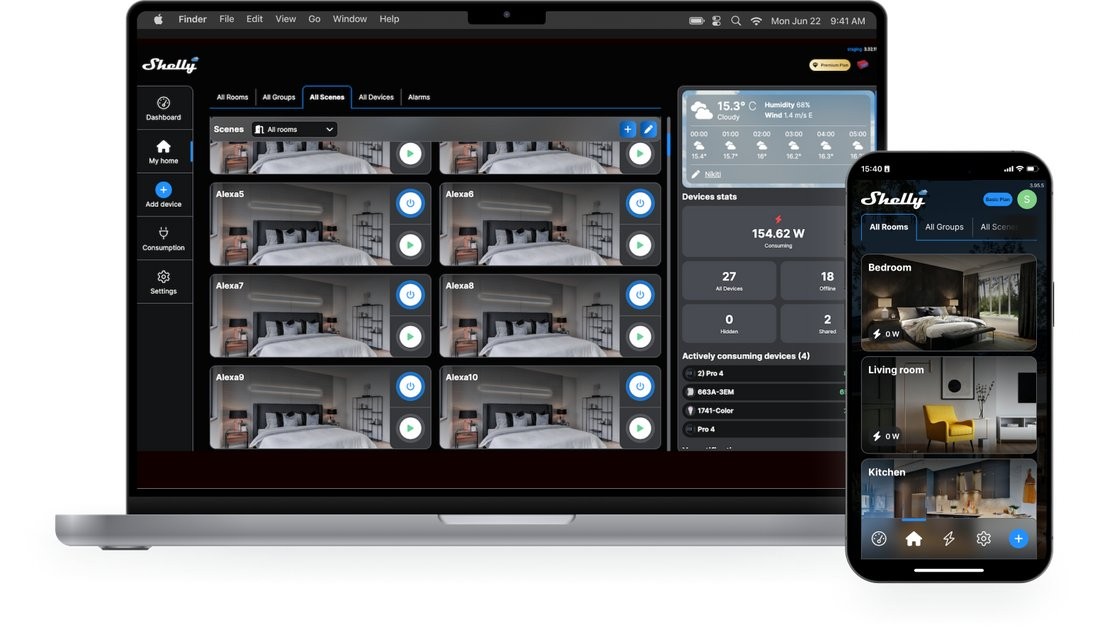Image resolution: width=1100 pixels, height=639 pixels.
Task: Open the Apple menu
Action: click(x=159, y=20)
